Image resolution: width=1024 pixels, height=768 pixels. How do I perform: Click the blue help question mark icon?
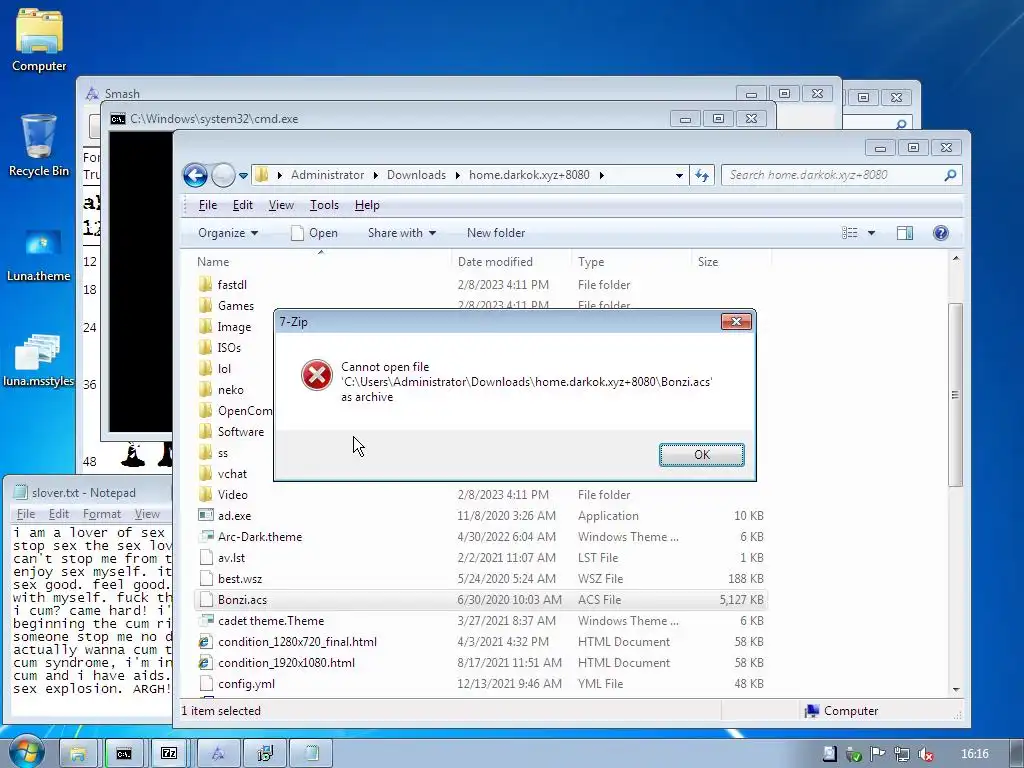coord(940,233)
